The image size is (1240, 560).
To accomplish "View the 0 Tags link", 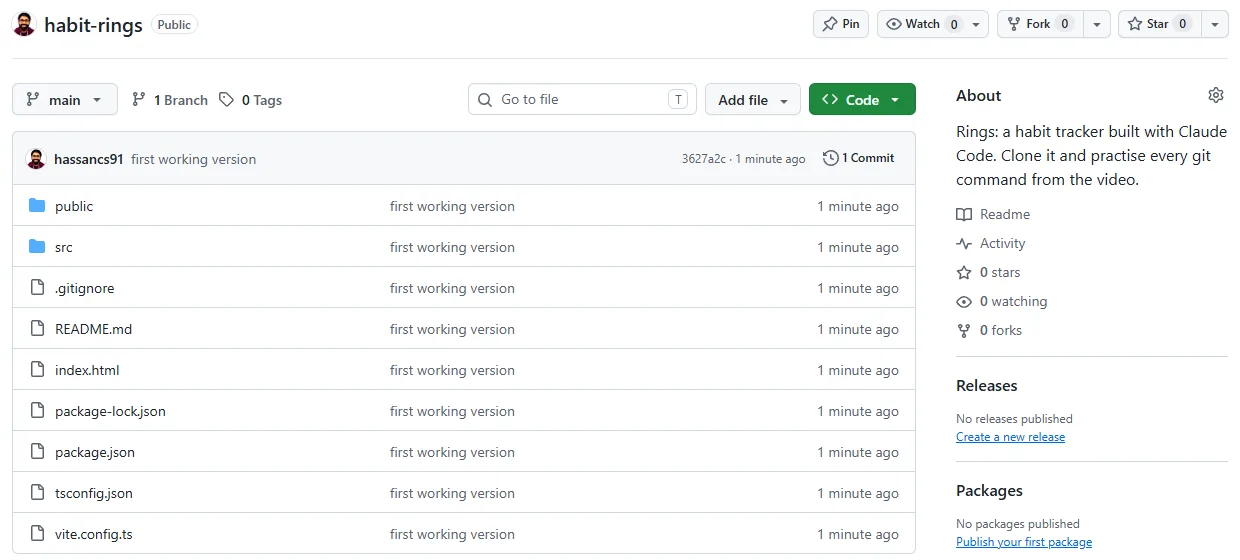I will tap(251, 100).
